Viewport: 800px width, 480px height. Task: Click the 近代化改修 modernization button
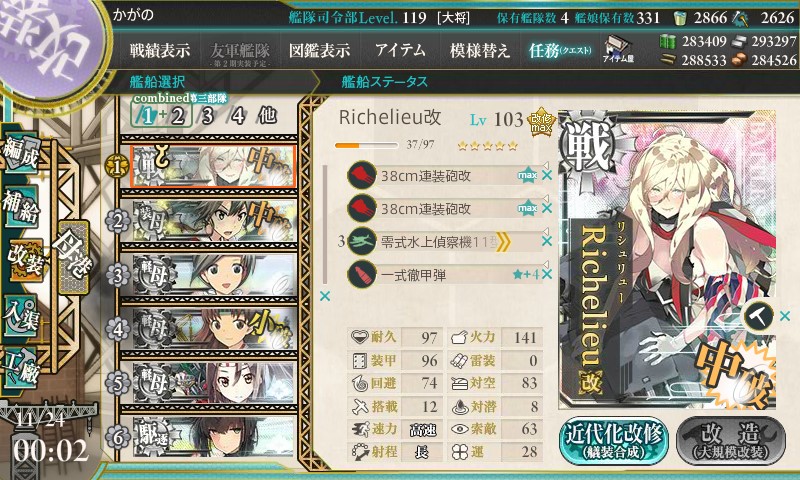point(613,441)
